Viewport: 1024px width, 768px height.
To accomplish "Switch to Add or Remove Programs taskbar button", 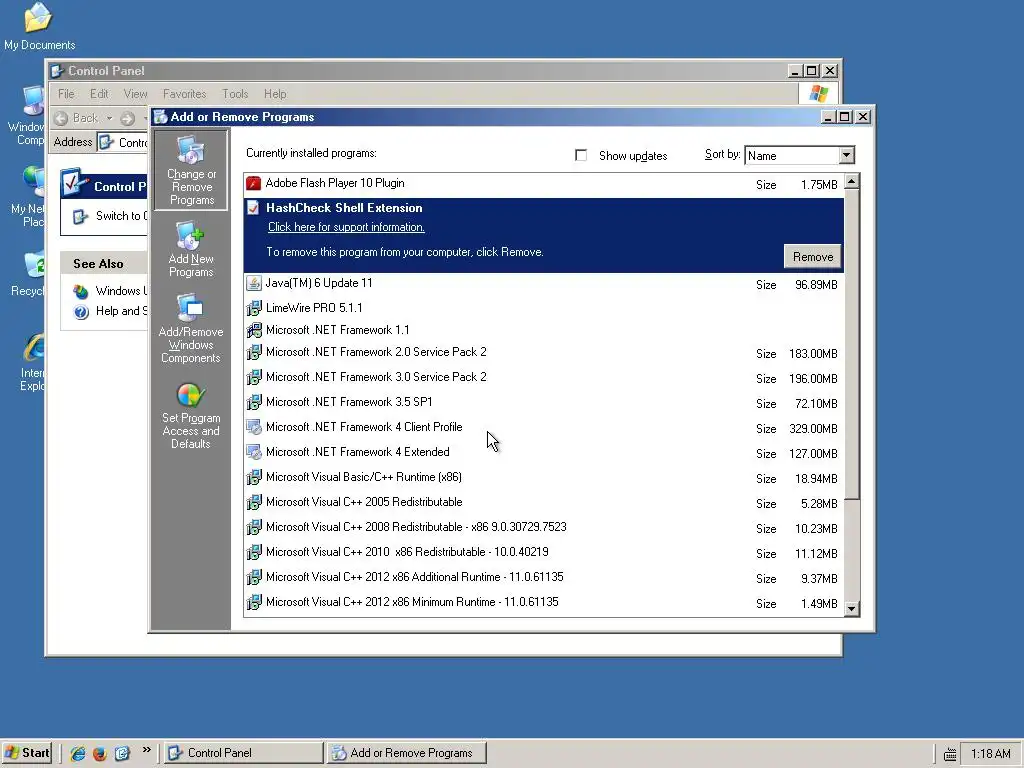I will (x=406, y=753).
